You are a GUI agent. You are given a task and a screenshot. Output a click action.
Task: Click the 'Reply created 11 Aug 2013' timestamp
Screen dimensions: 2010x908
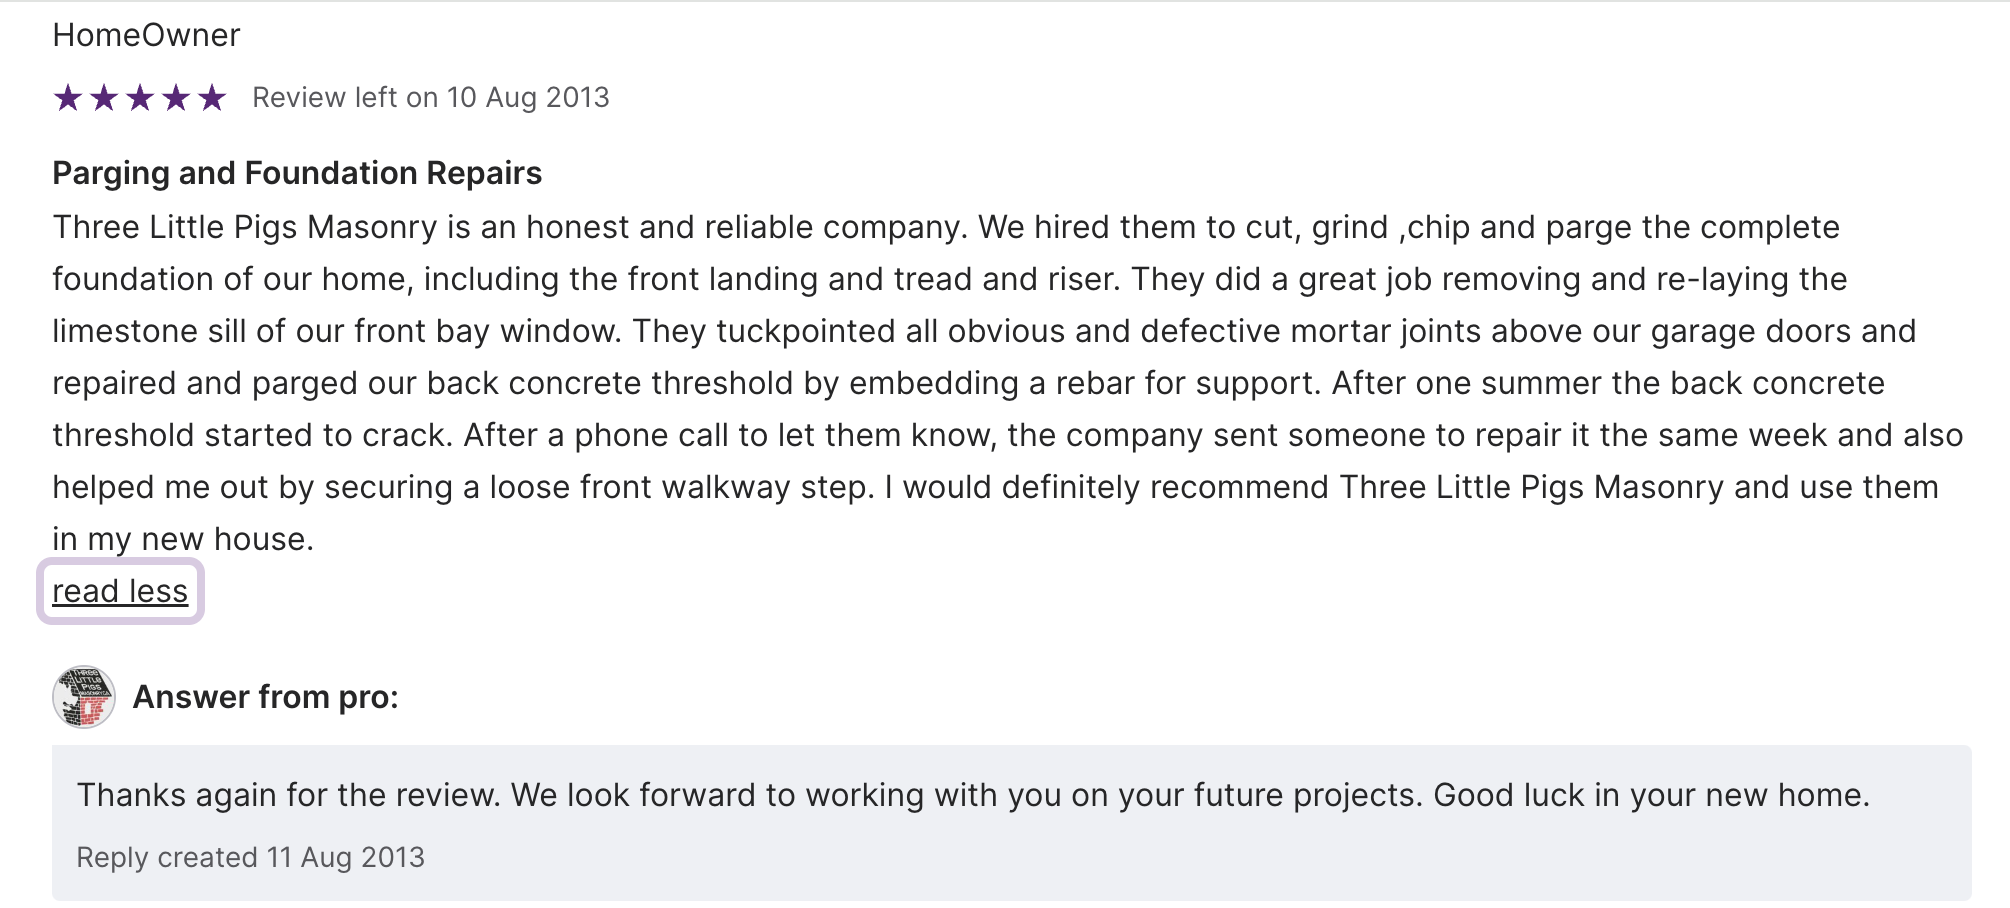[250, 858]
